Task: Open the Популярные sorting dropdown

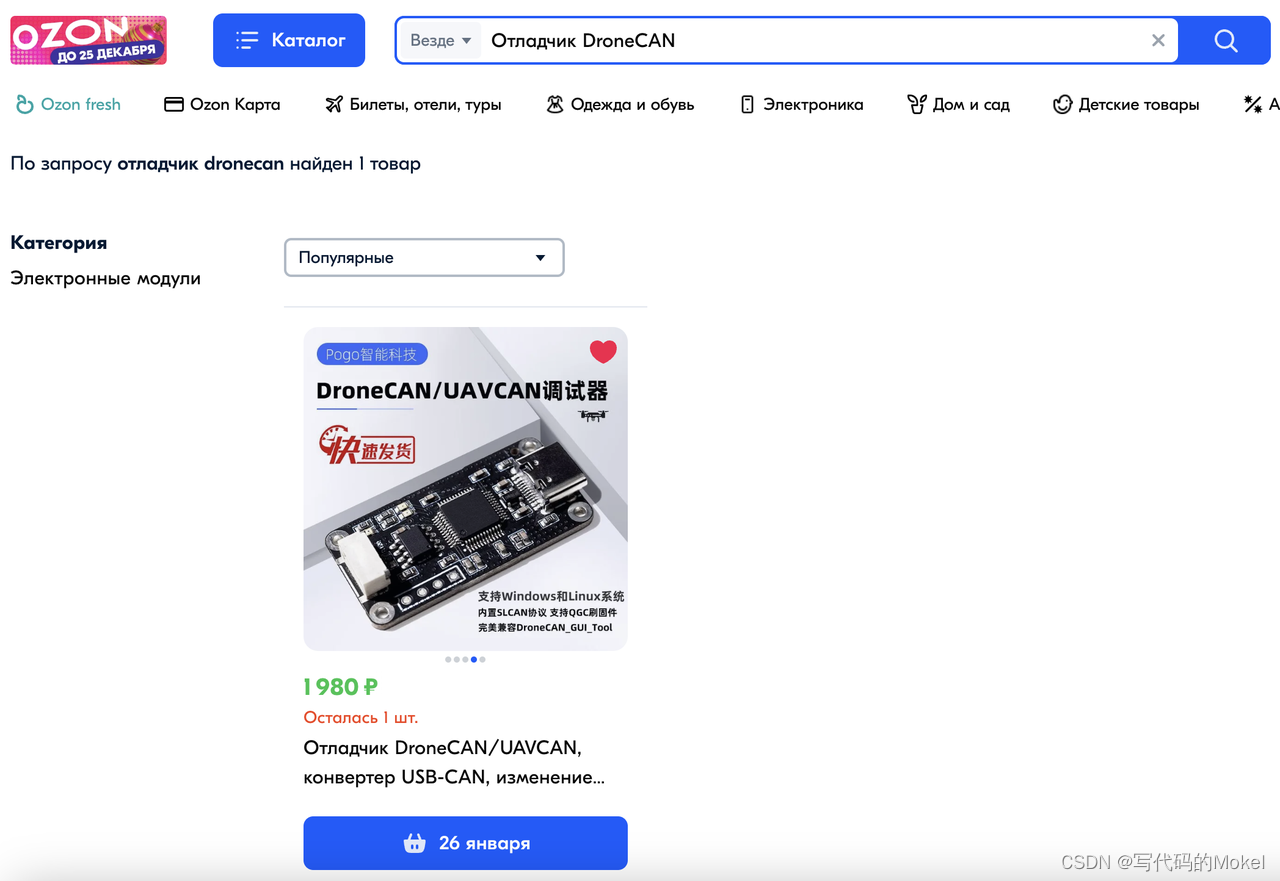Action: (424, 257)
